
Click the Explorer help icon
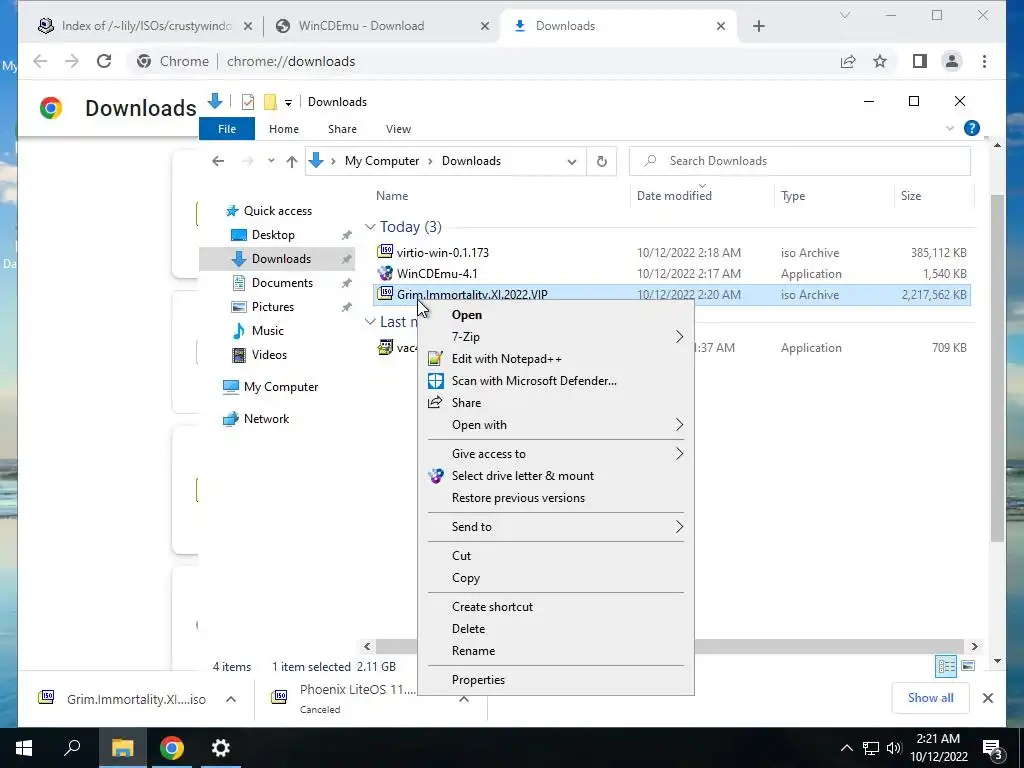pyautogui.click(x=972, y=129)
